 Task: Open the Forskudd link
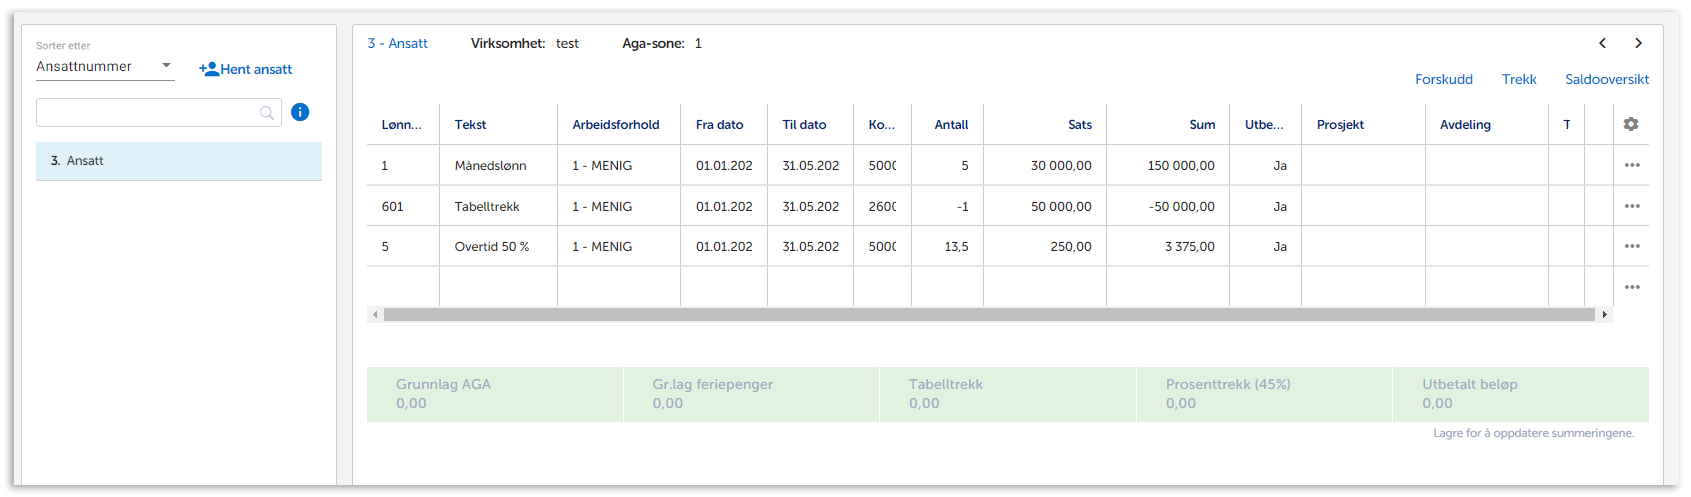[1443, 79]
